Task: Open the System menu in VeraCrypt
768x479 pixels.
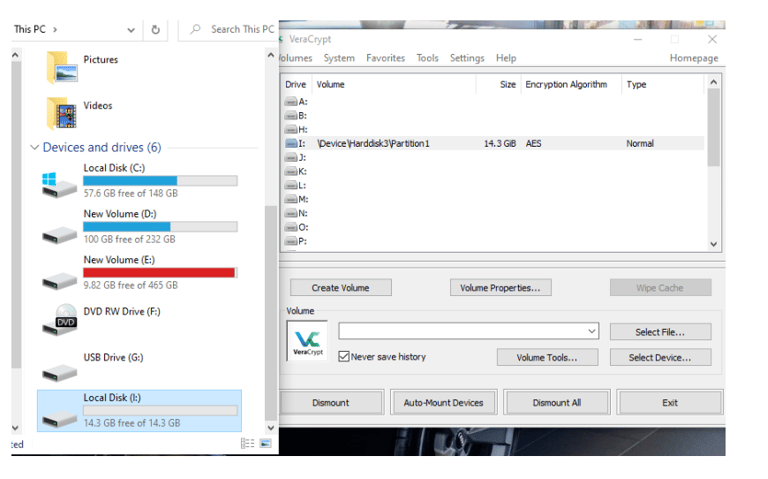Action: pyautogui.click(x=339, y=58)
